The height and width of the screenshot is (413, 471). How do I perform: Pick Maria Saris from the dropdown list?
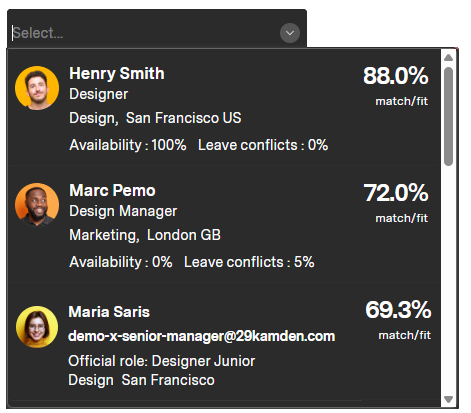pyautogui.click(x=224, y=342)
